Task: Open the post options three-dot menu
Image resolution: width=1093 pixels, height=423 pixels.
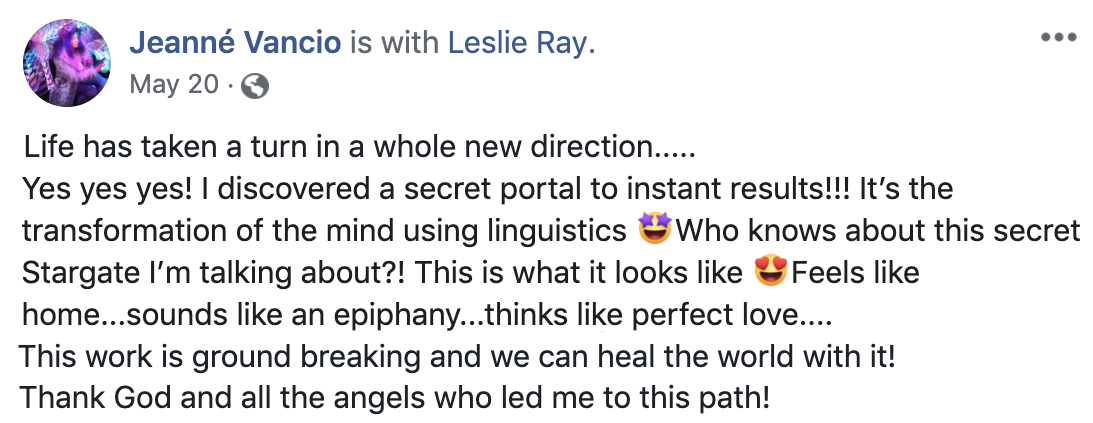Action: click(x=1056, y=38)
